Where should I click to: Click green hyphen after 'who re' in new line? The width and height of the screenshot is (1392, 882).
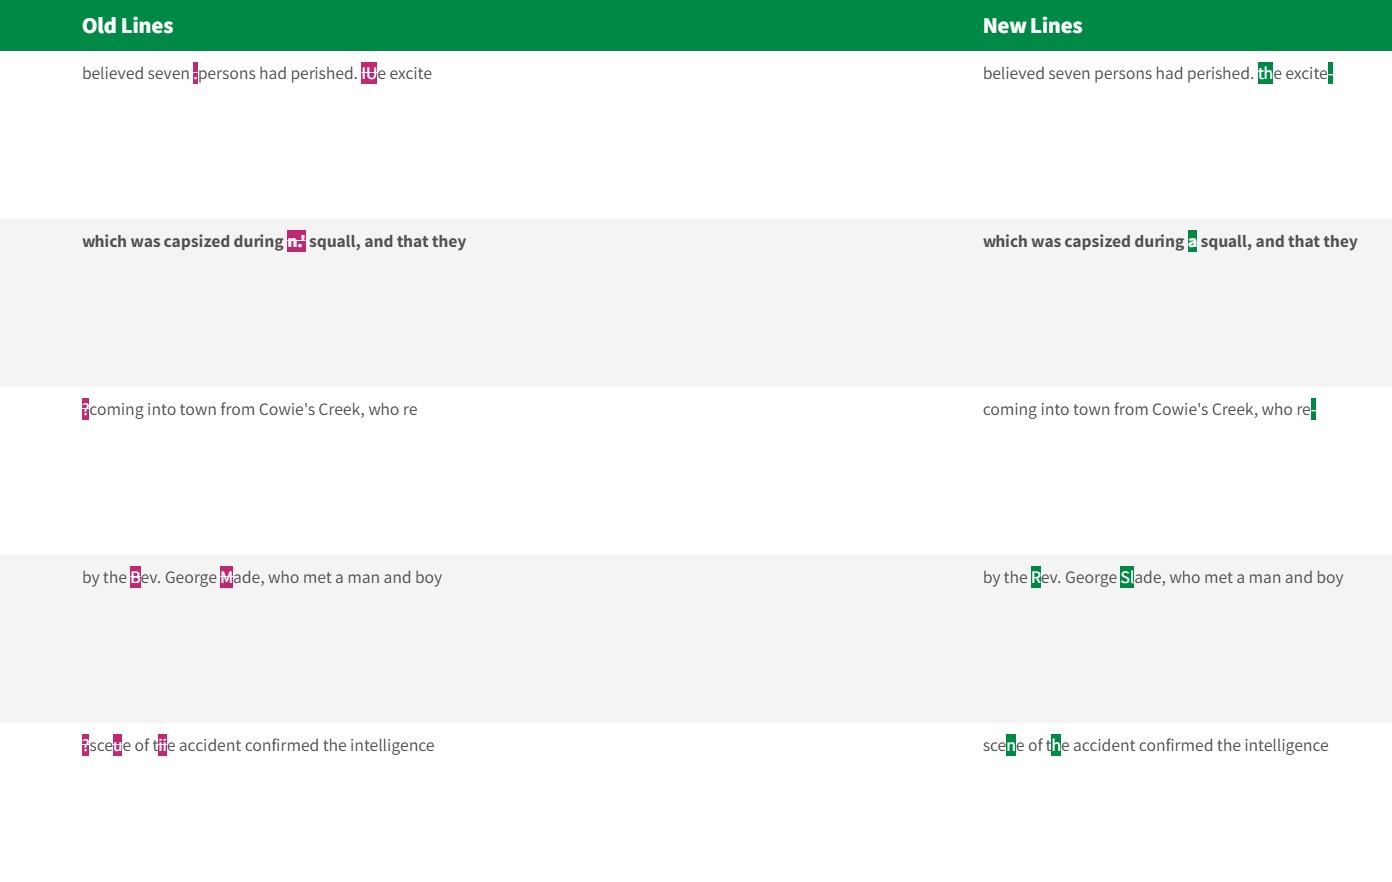pyautogui.click(x=1313, y=410)
